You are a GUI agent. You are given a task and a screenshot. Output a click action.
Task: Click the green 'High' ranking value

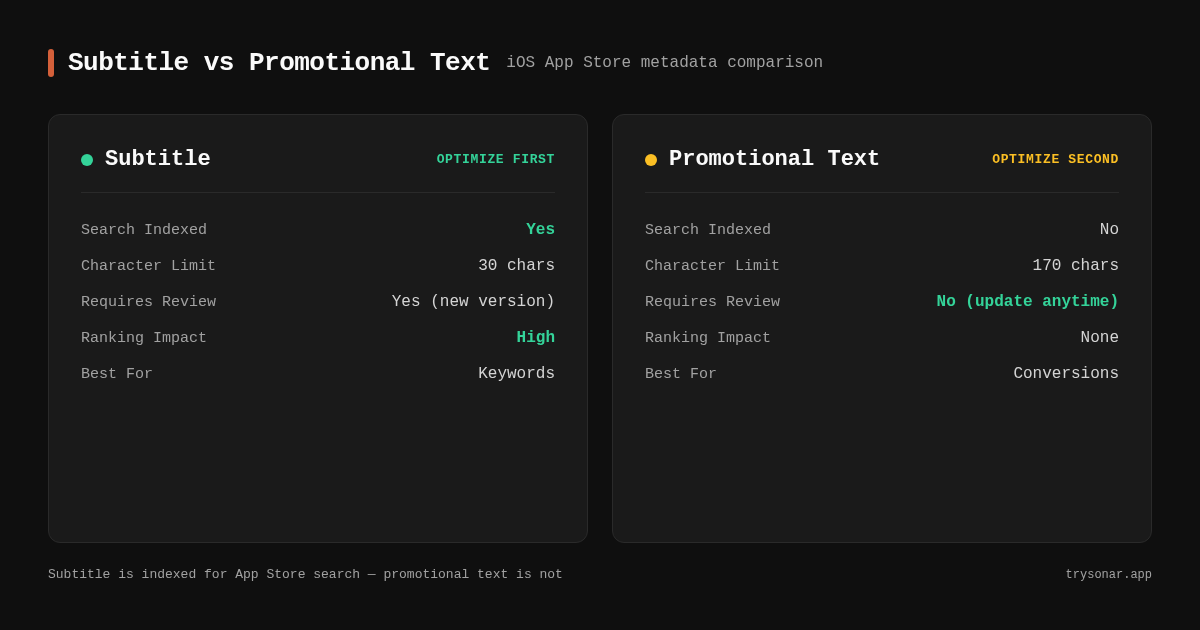[536, 338]
